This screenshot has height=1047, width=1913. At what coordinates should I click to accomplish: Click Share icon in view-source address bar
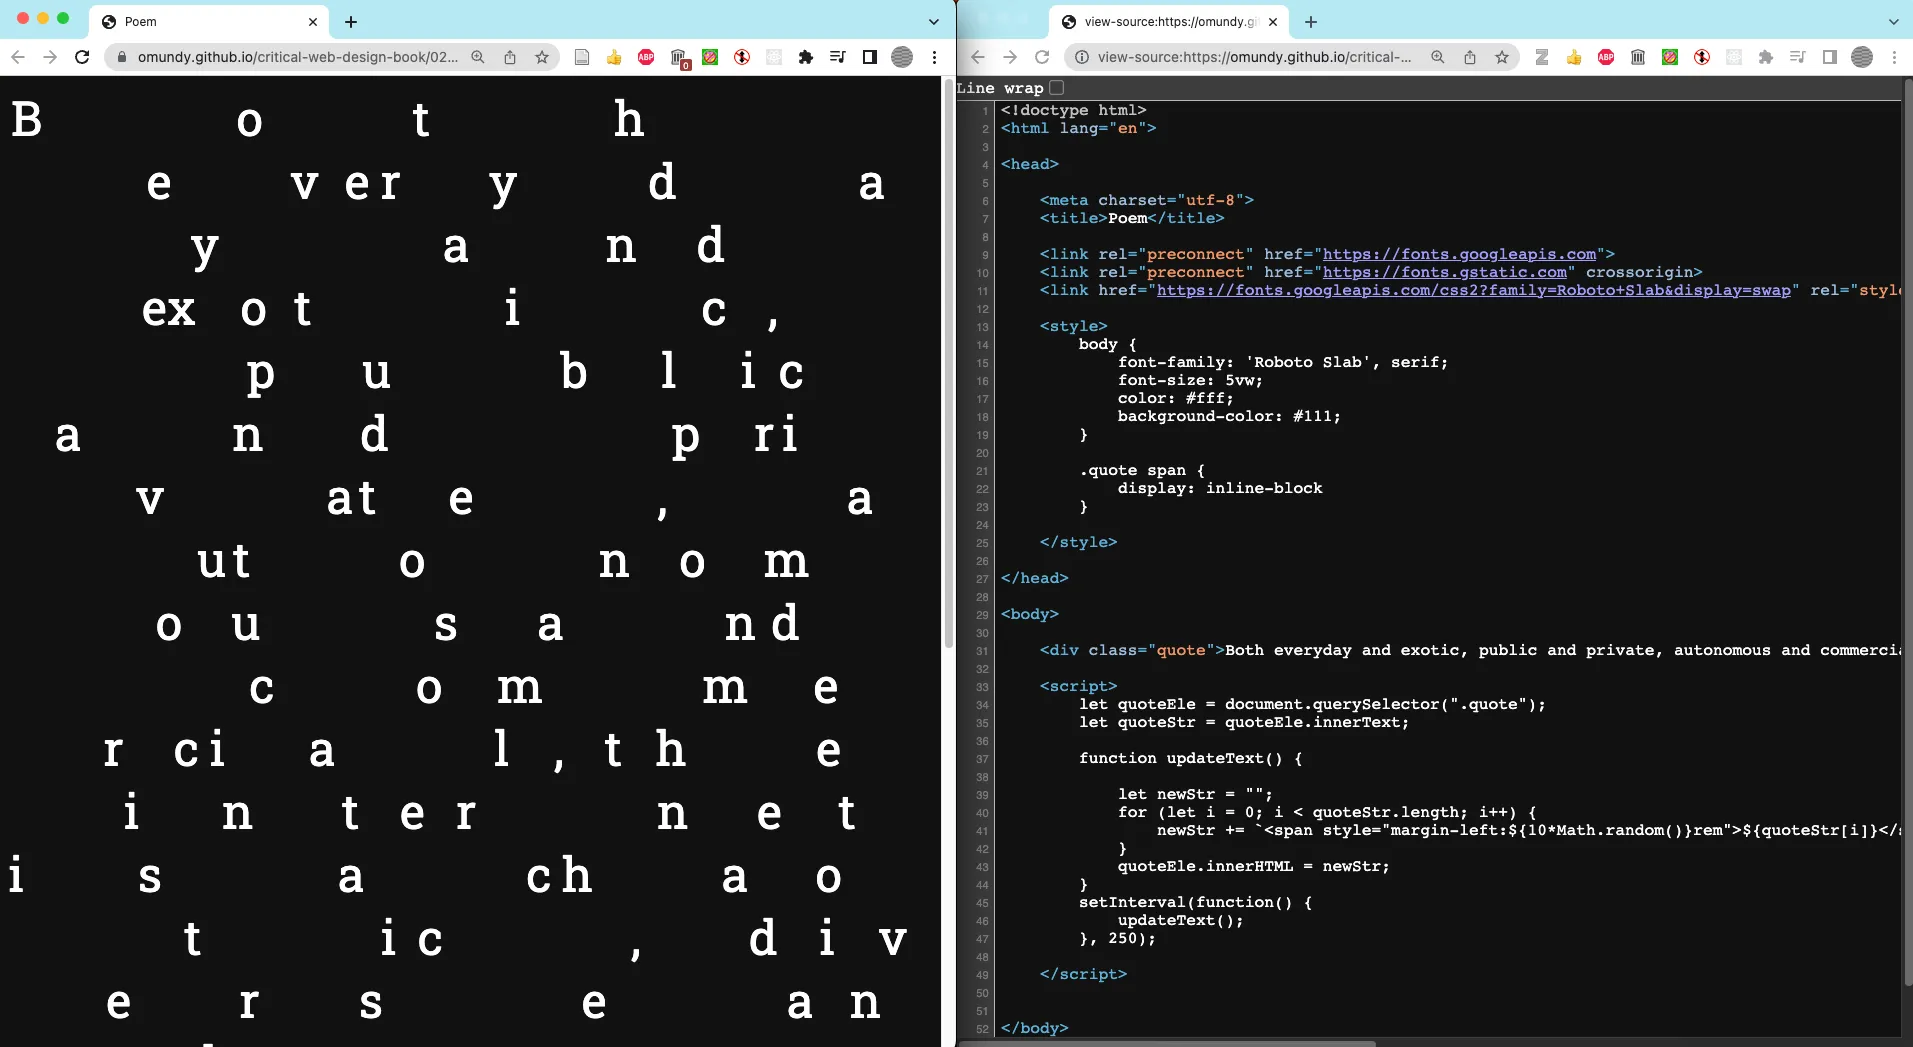click(x=1470, y=57)
